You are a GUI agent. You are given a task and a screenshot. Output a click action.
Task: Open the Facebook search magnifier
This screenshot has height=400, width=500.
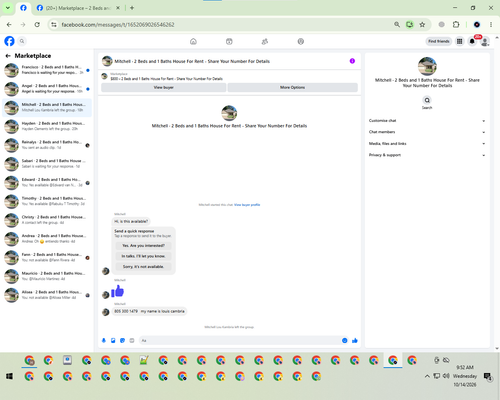[x=22, y=41]
